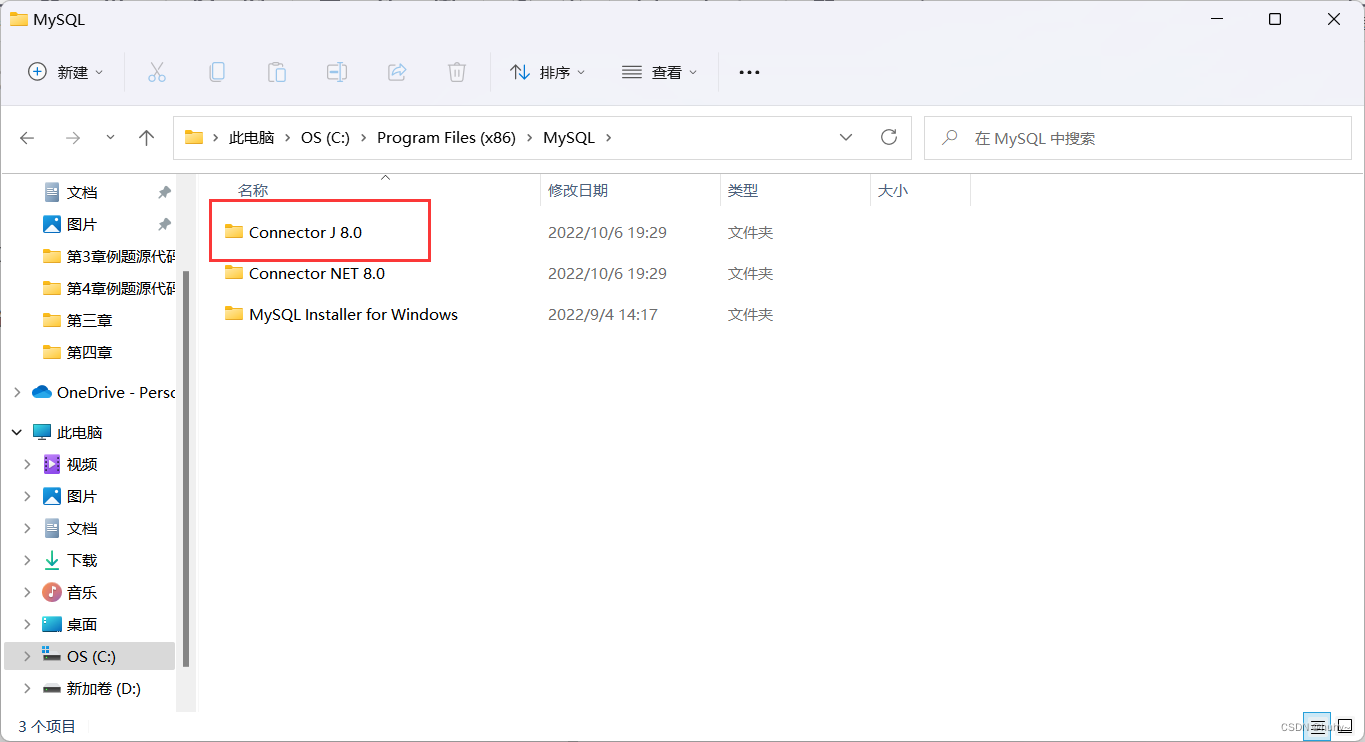Click the date 2022/9/4 14:17
Screen dimensions: 1365x742
(x=603, y=314)
